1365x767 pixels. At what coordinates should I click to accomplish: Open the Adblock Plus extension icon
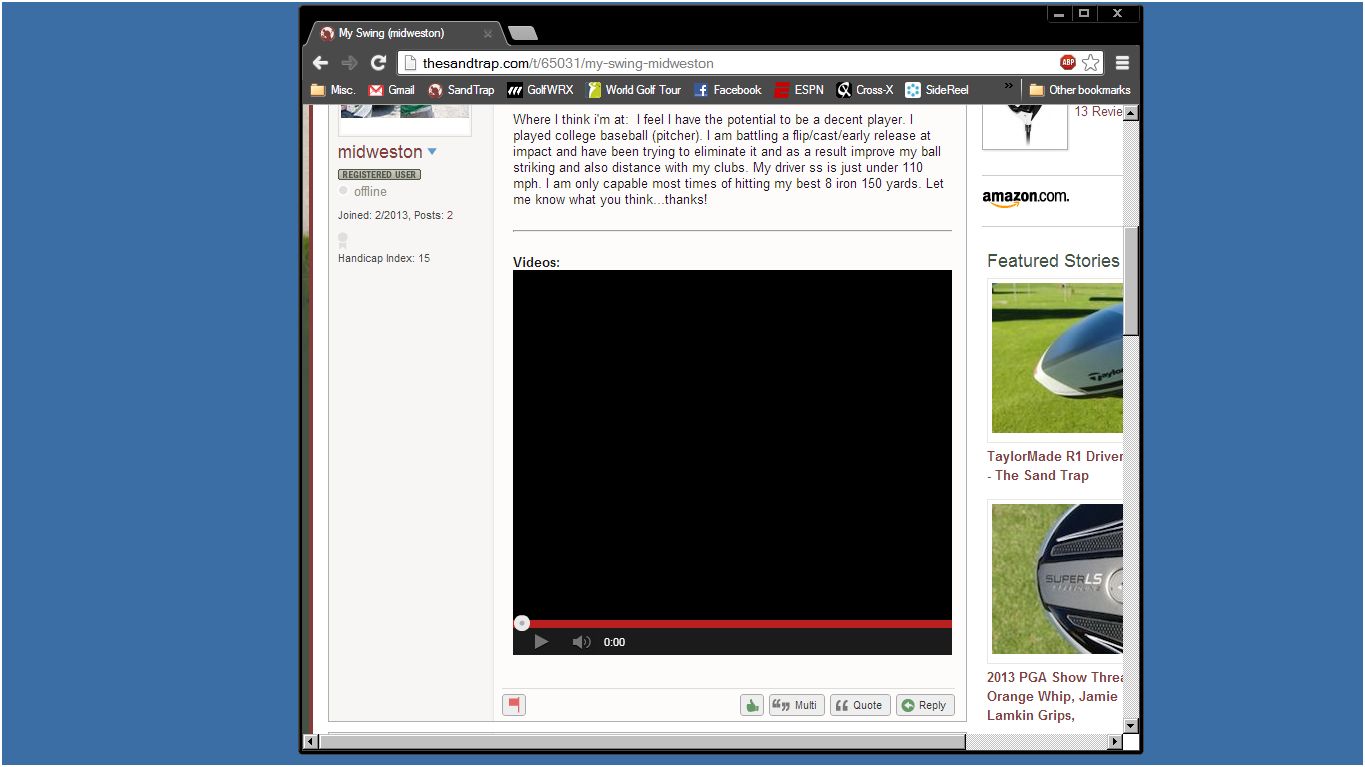coord(1068,63)
